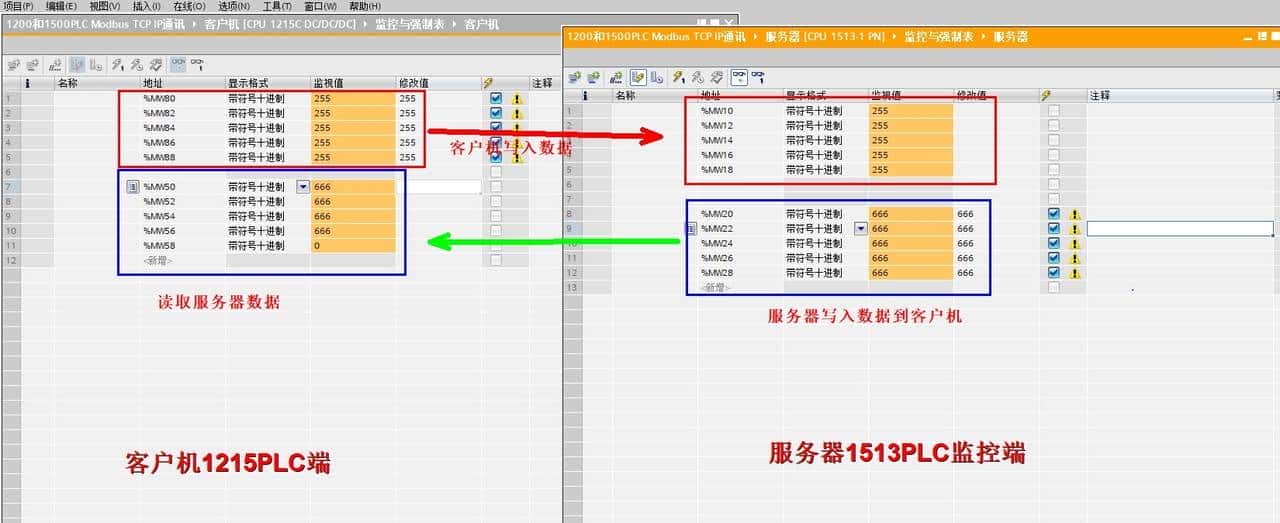Toggle Monitor all glasses icon in client toolbar
Viewport: 1280px width, 523px height.
click(178, 64)
